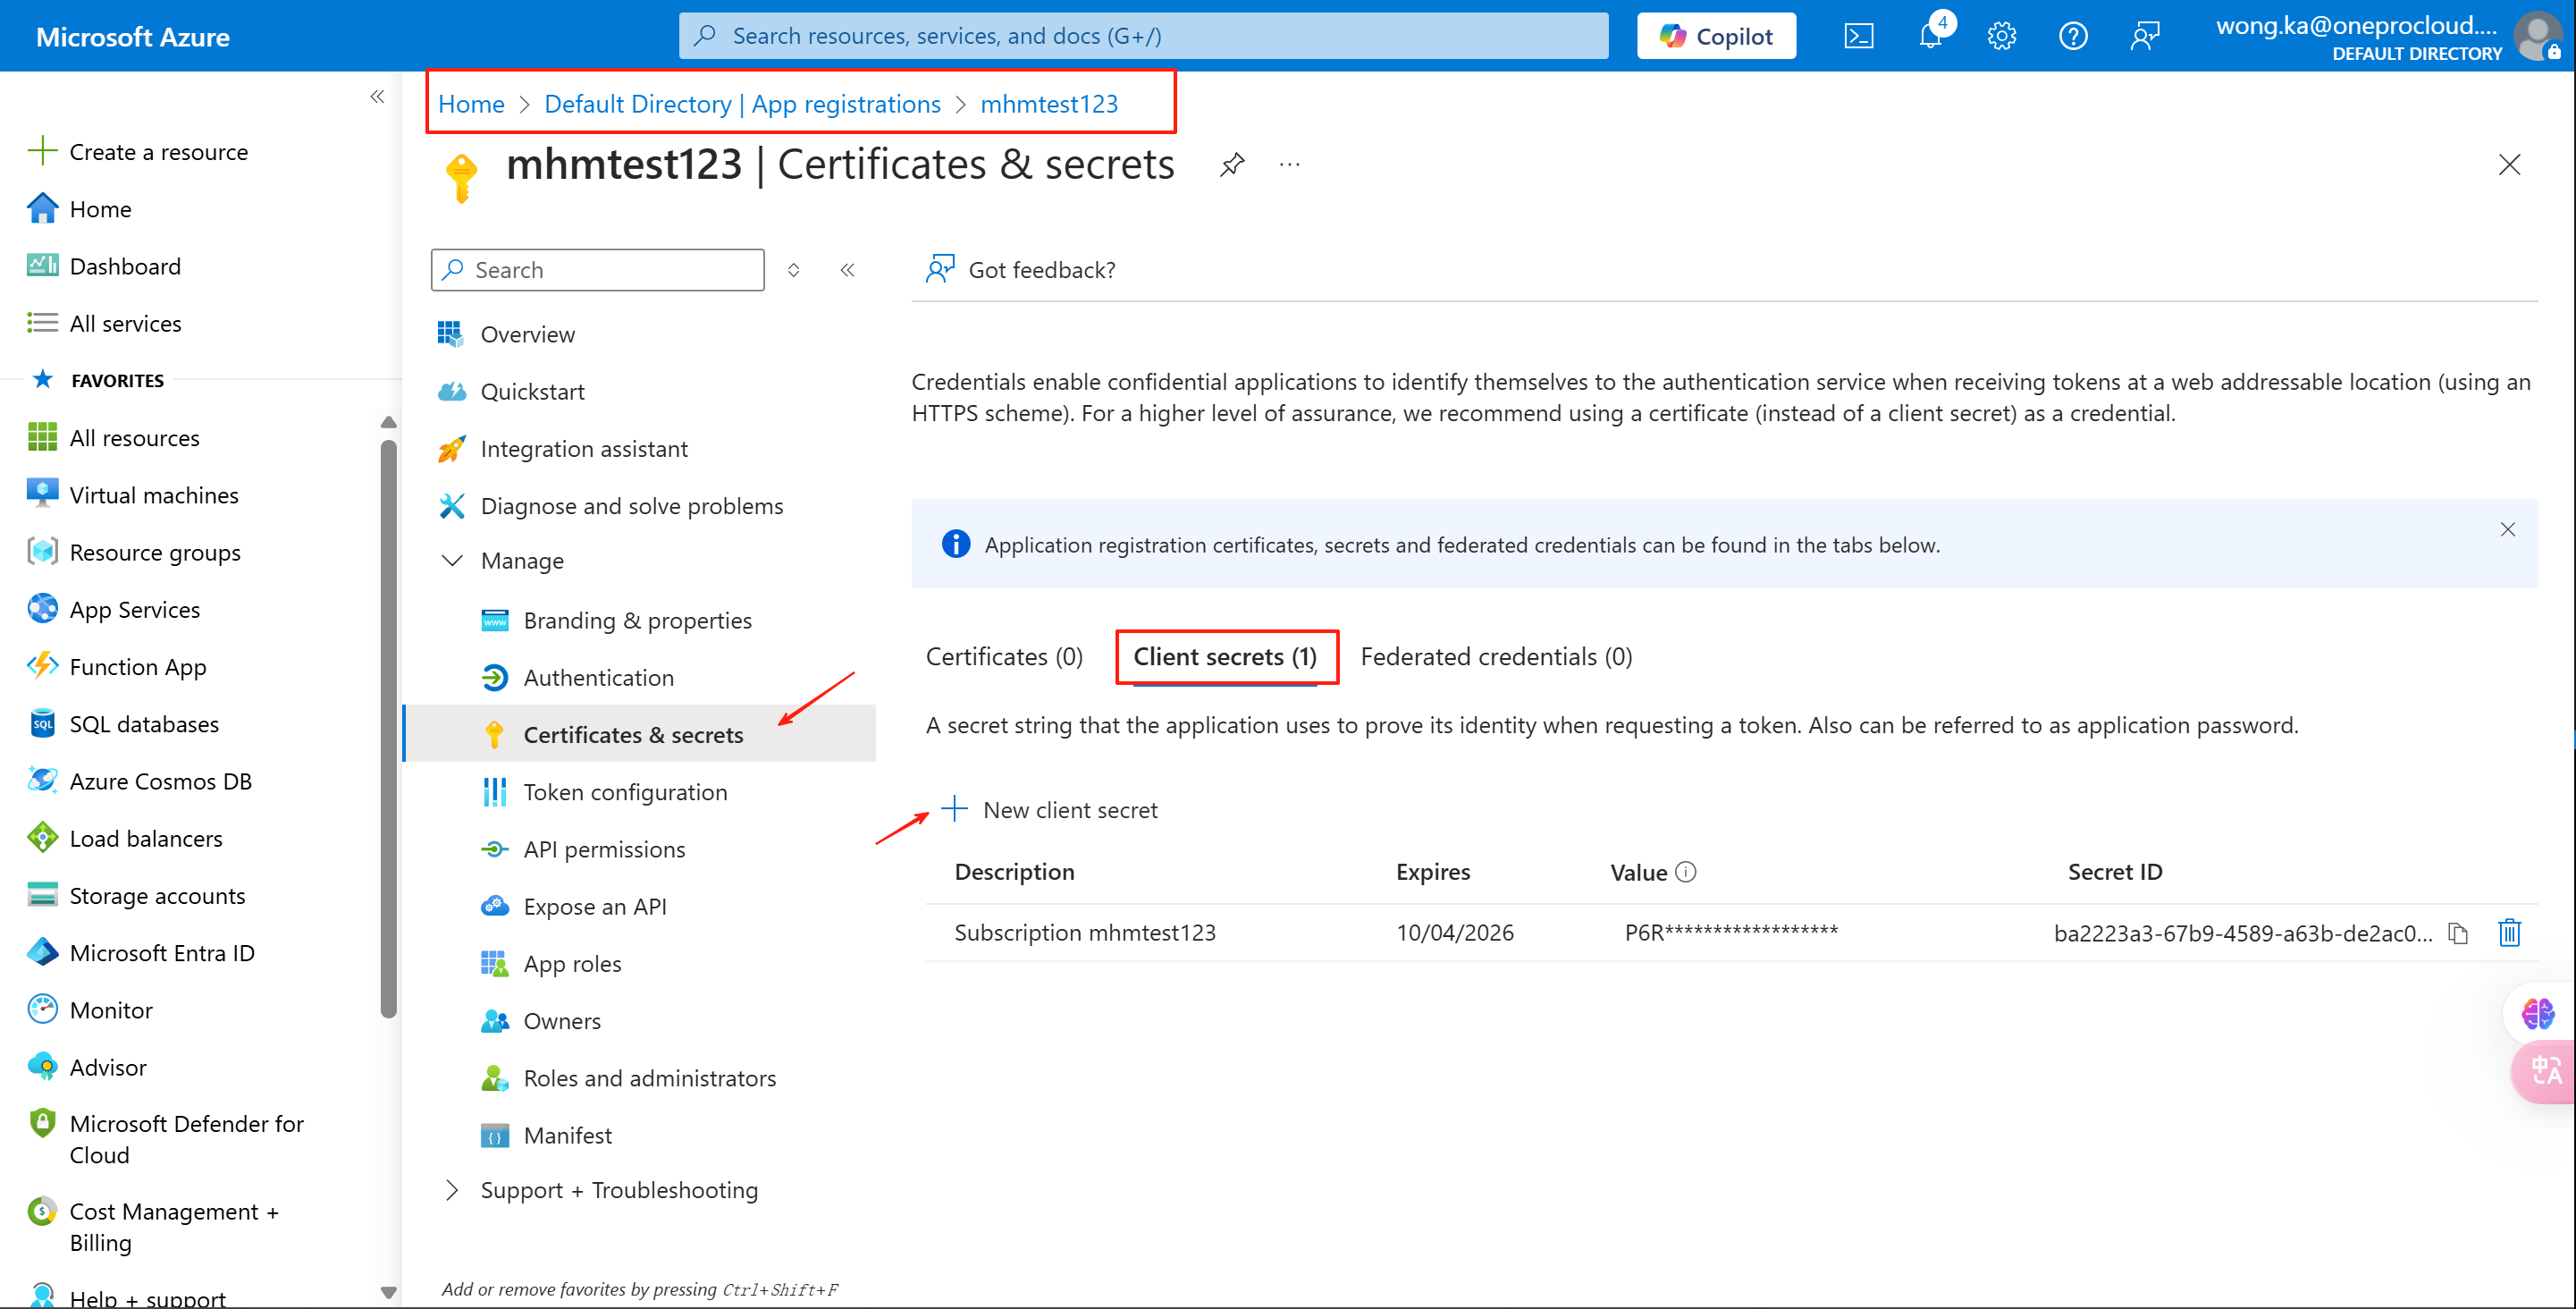Click Default Directory | App registrations breadcrumb
Screen dimensions: 2576x1309
click(x=742, y=103)
